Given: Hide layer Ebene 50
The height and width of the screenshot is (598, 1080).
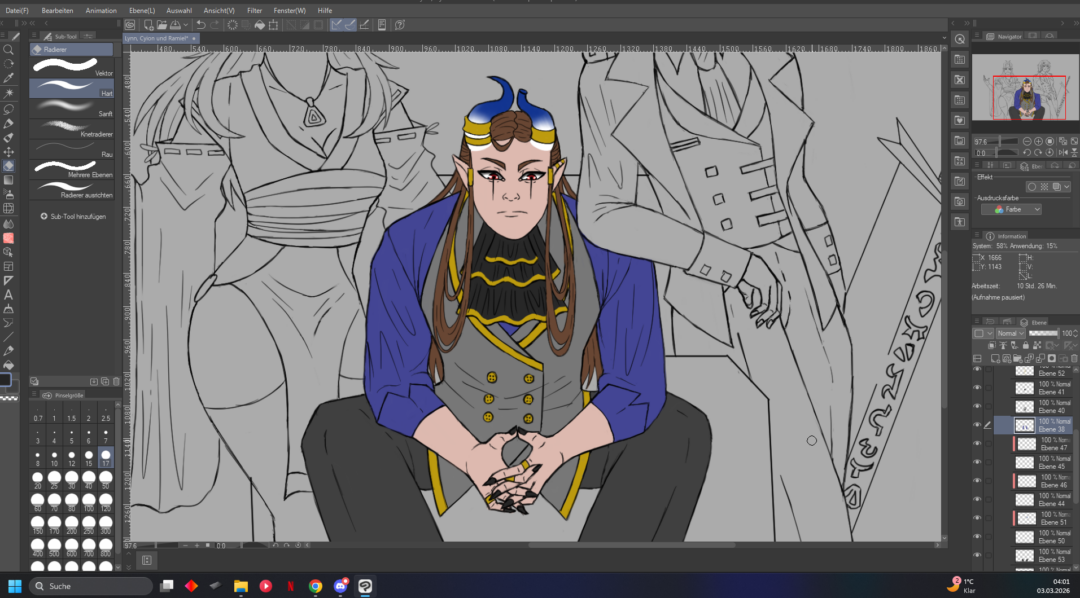Looking at the screenshot, I should (x=977, y=536).
